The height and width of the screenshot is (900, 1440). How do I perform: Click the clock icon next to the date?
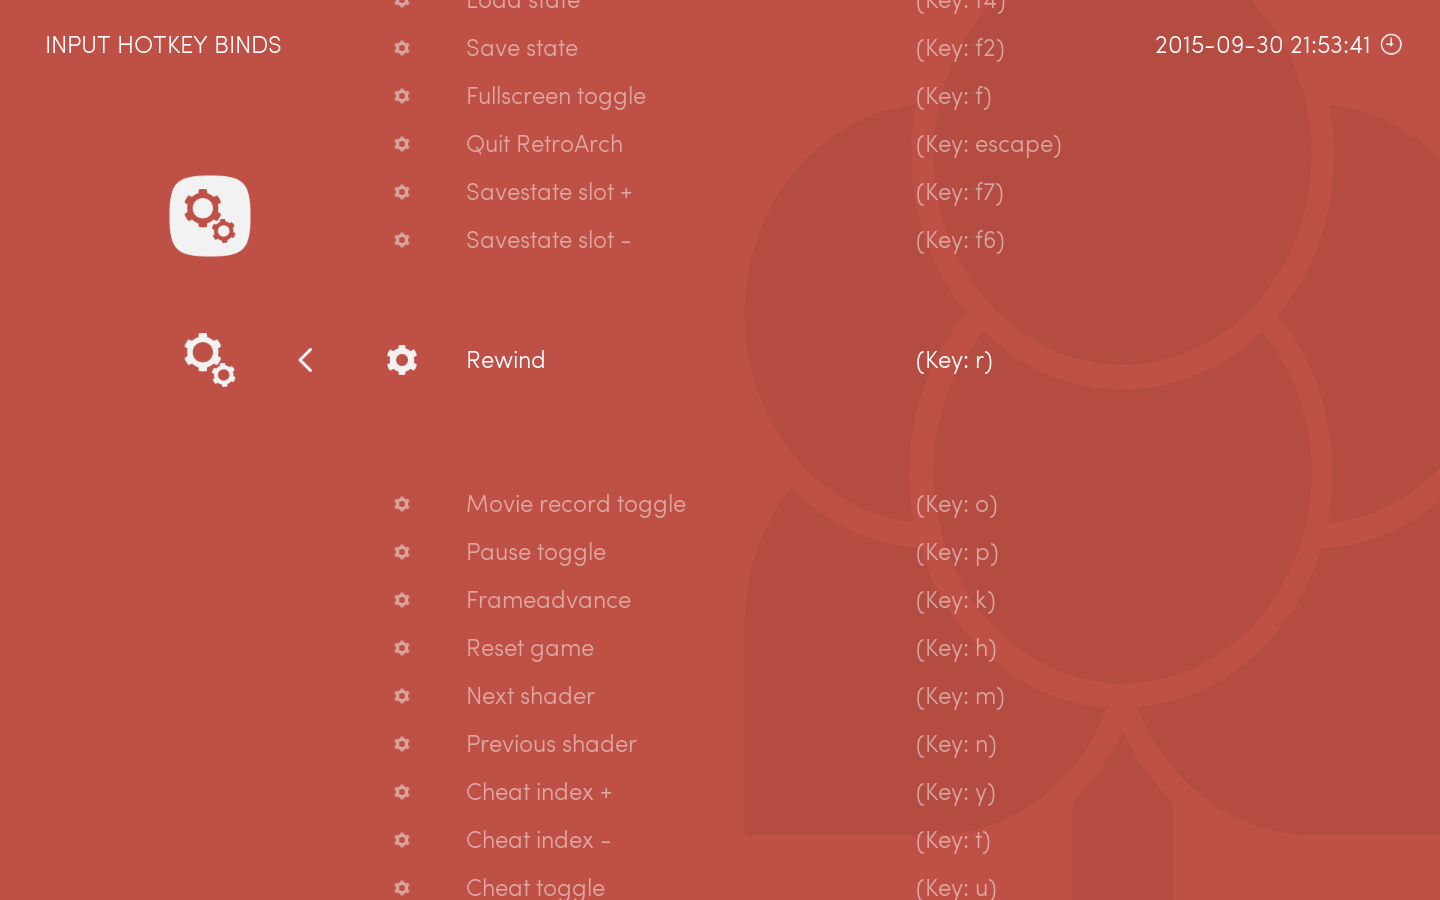1391,44
